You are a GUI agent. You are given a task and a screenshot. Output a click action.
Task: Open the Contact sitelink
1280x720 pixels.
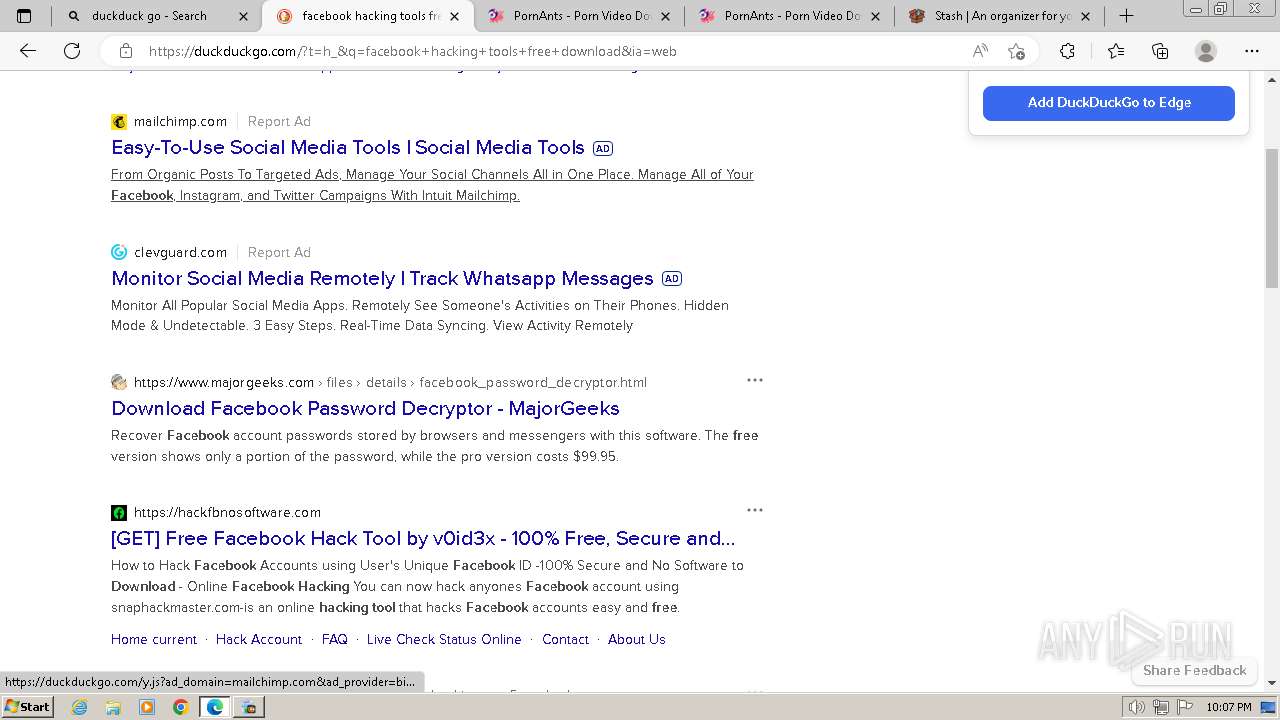(x=565, y=639)
